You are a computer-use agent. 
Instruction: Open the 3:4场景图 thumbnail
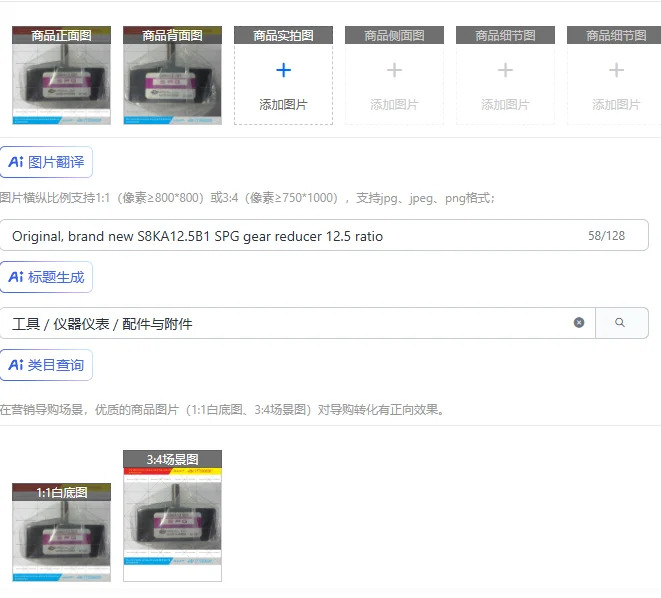[x=172, y=516]
